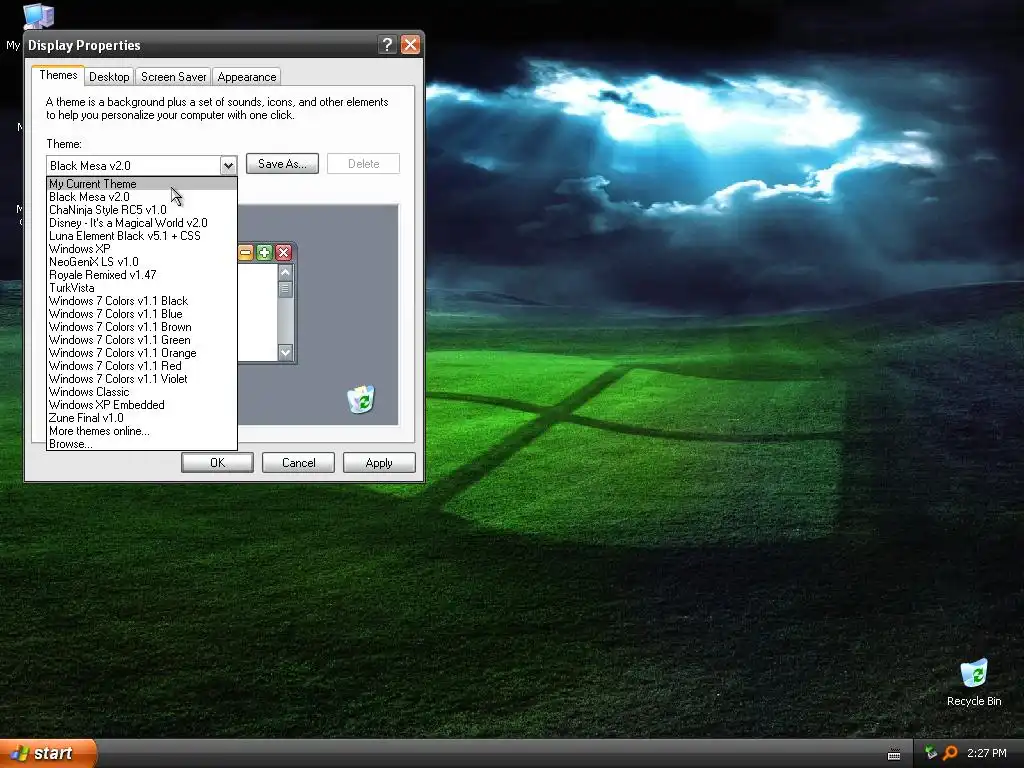The height and width of the screenshot is (768, 1024).
Task: Select Windows 7 Colors v1.1 Black
Action: [x=142, y=301]
